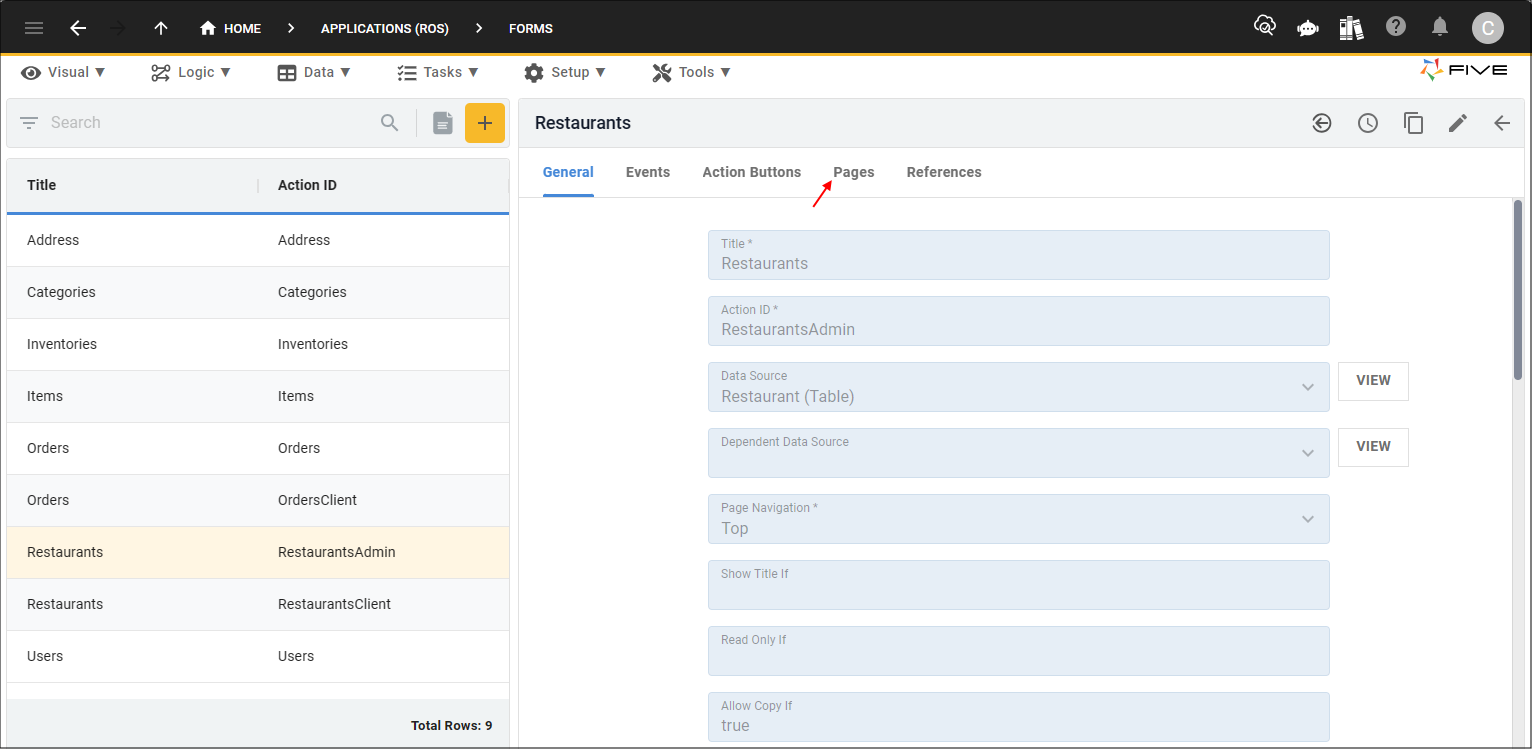Select the Orders row with Action ID Orders
The image size is (1532, 749).
[258, 449]
